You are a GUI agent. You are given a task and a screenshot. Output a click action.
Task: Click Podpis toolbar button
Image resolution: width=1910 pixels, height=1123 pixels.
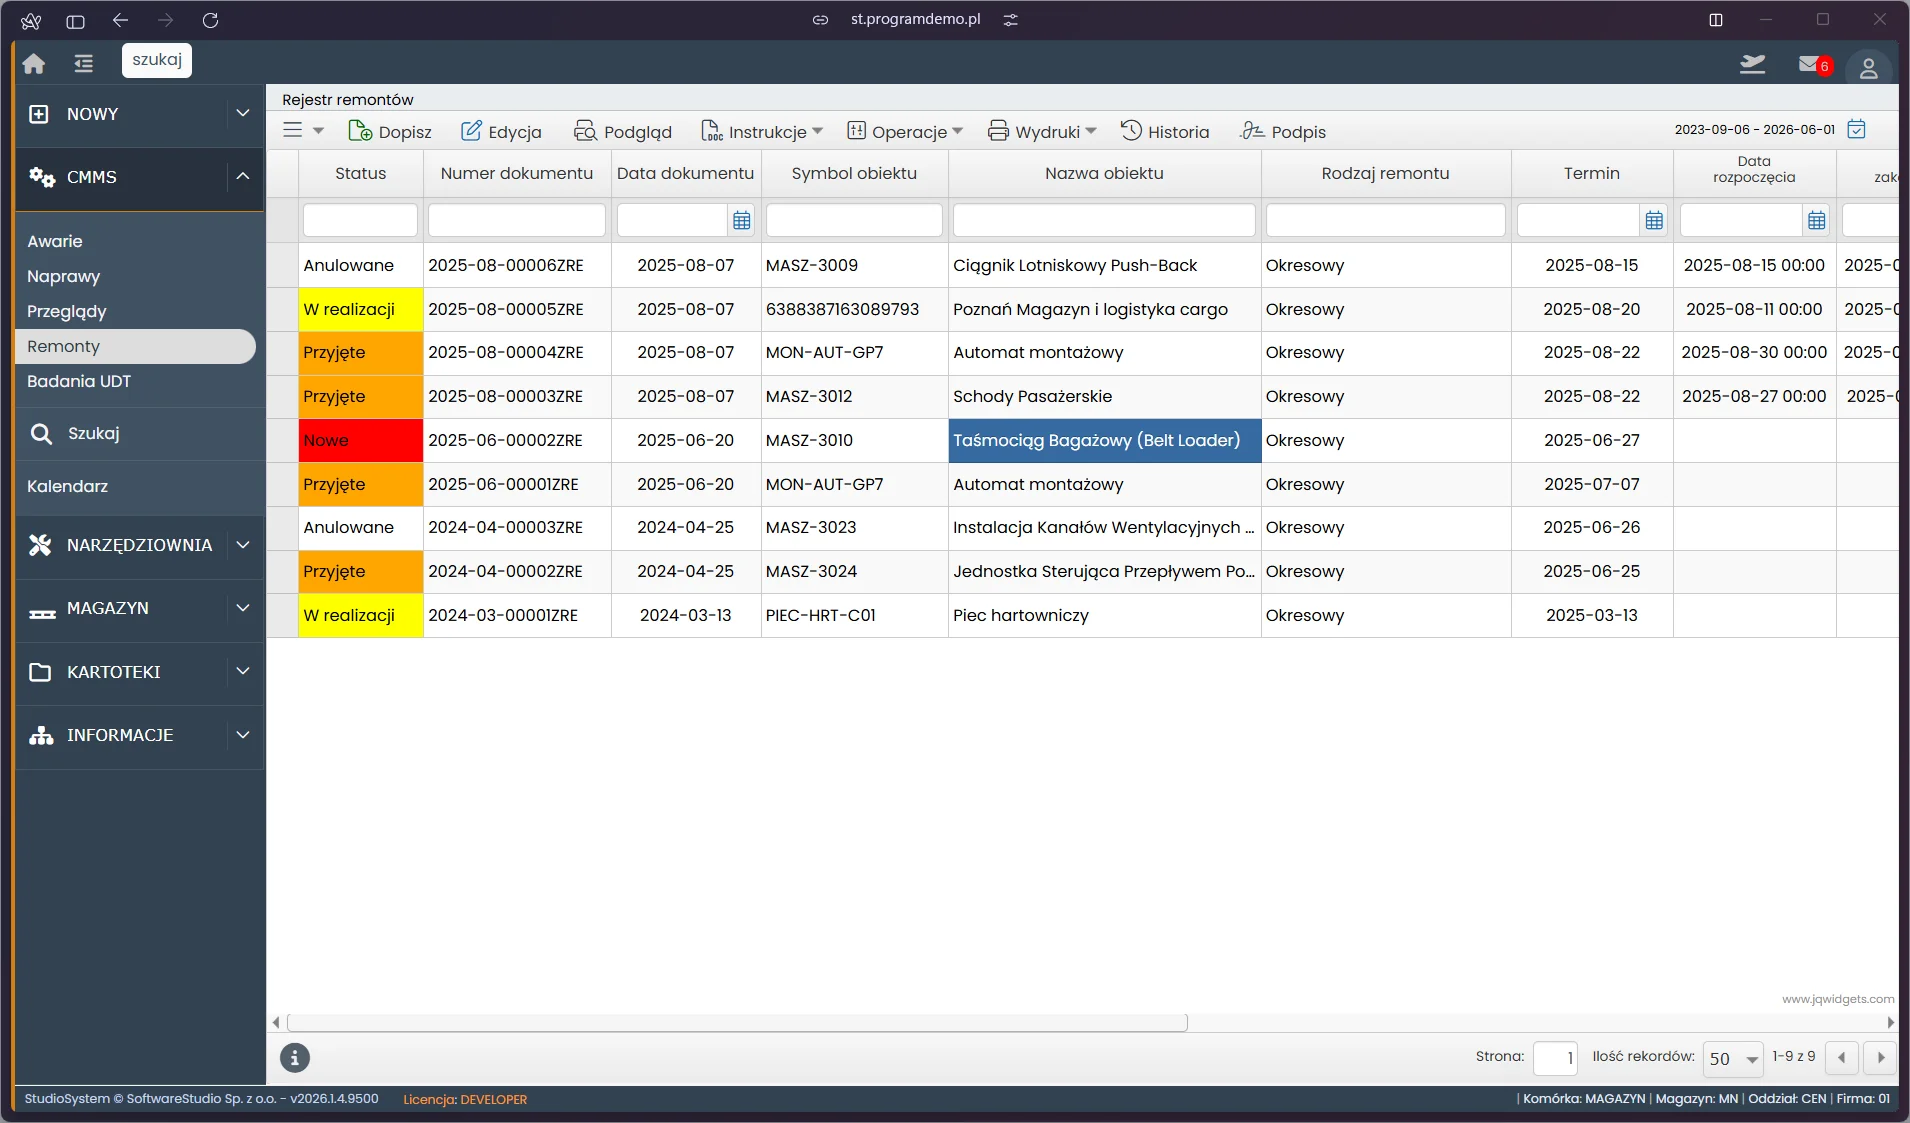coord(1283,131)
